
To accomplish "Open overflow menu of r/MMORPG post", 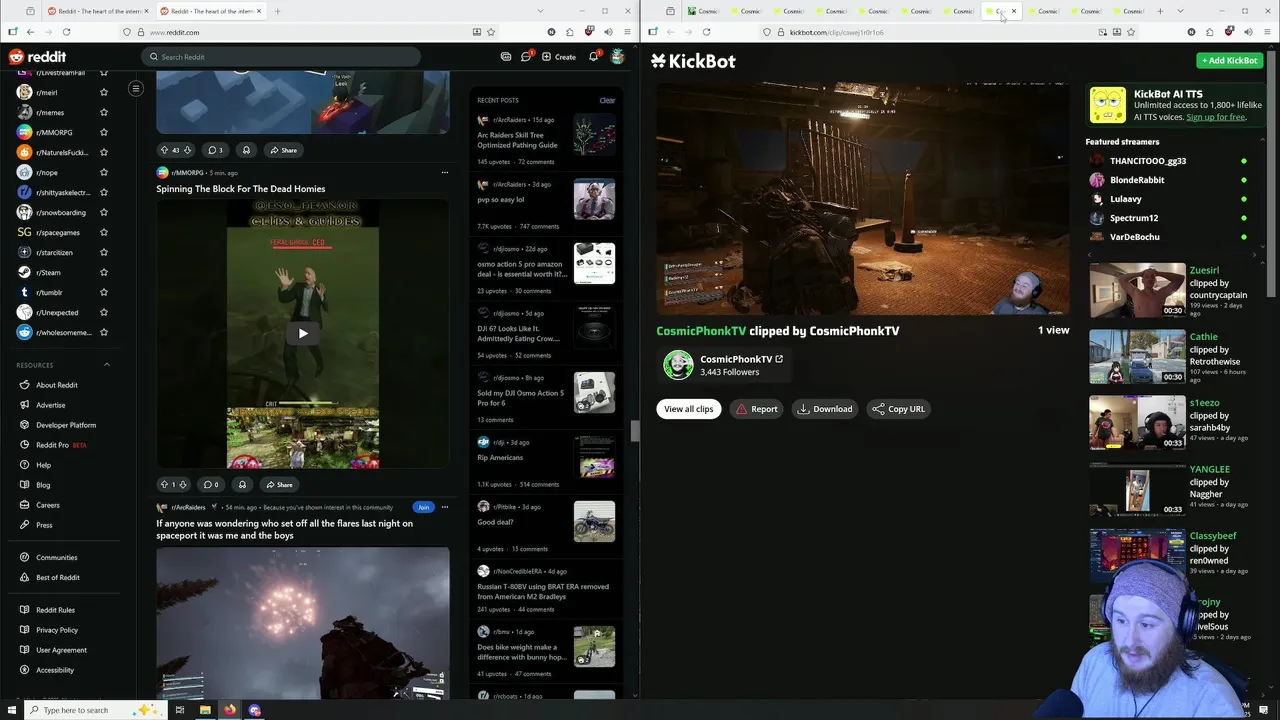I will [445, 172].
